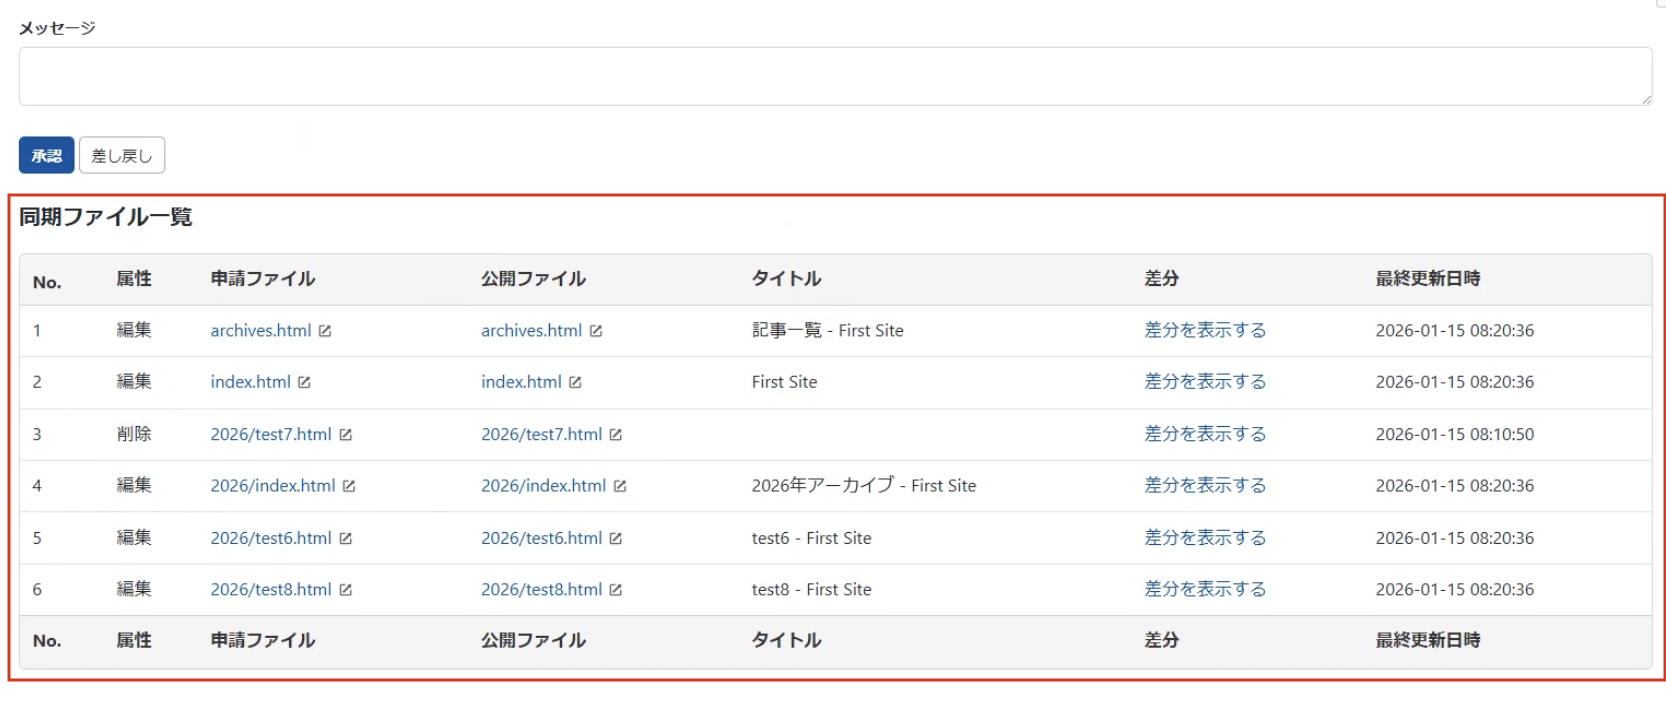Open request file link 2026/test6.html
Viewport: 1666px width, 714px height.
(270, 538)
